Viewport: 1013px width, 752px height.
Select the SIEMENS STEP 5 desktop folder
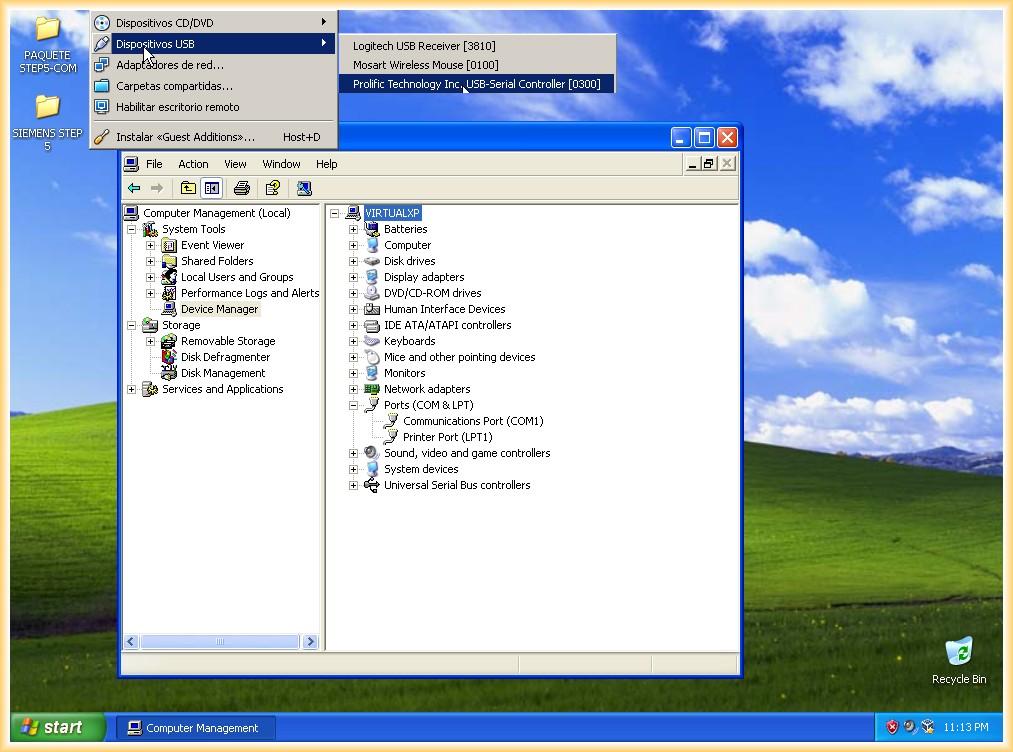pyautogui.click(x=47, y=108)
